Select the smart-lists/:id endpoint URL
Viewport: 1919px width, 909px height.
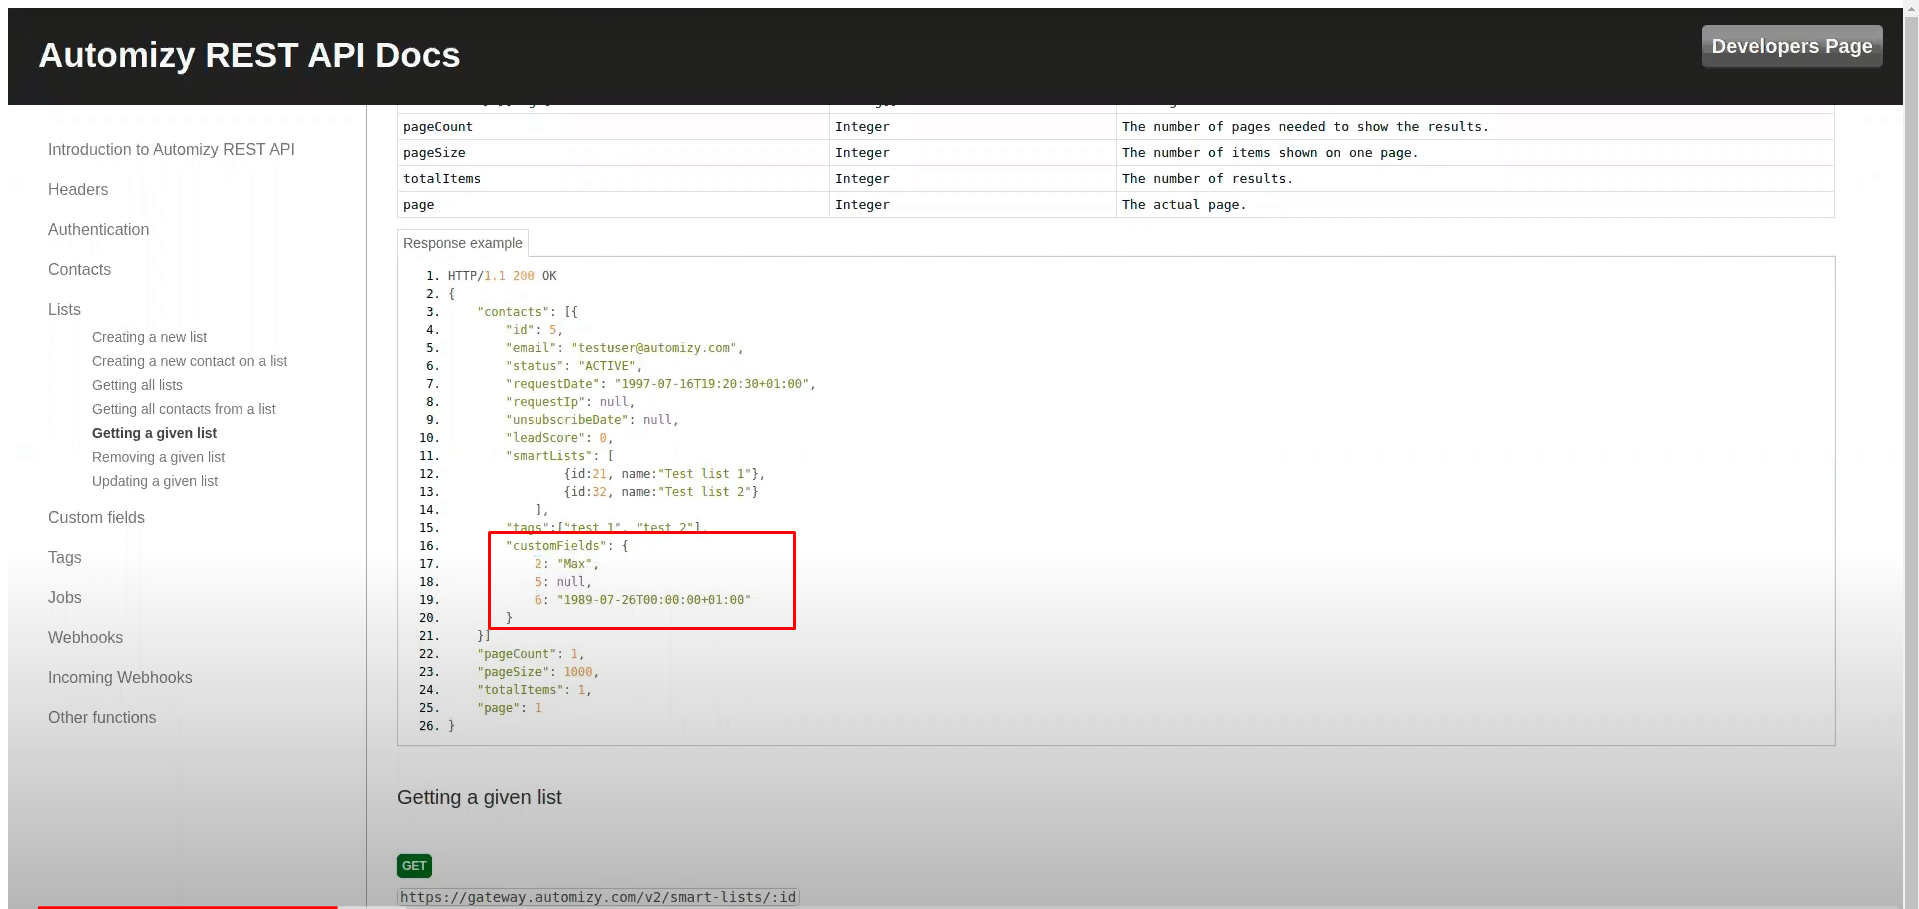click(x=598, y=897)
